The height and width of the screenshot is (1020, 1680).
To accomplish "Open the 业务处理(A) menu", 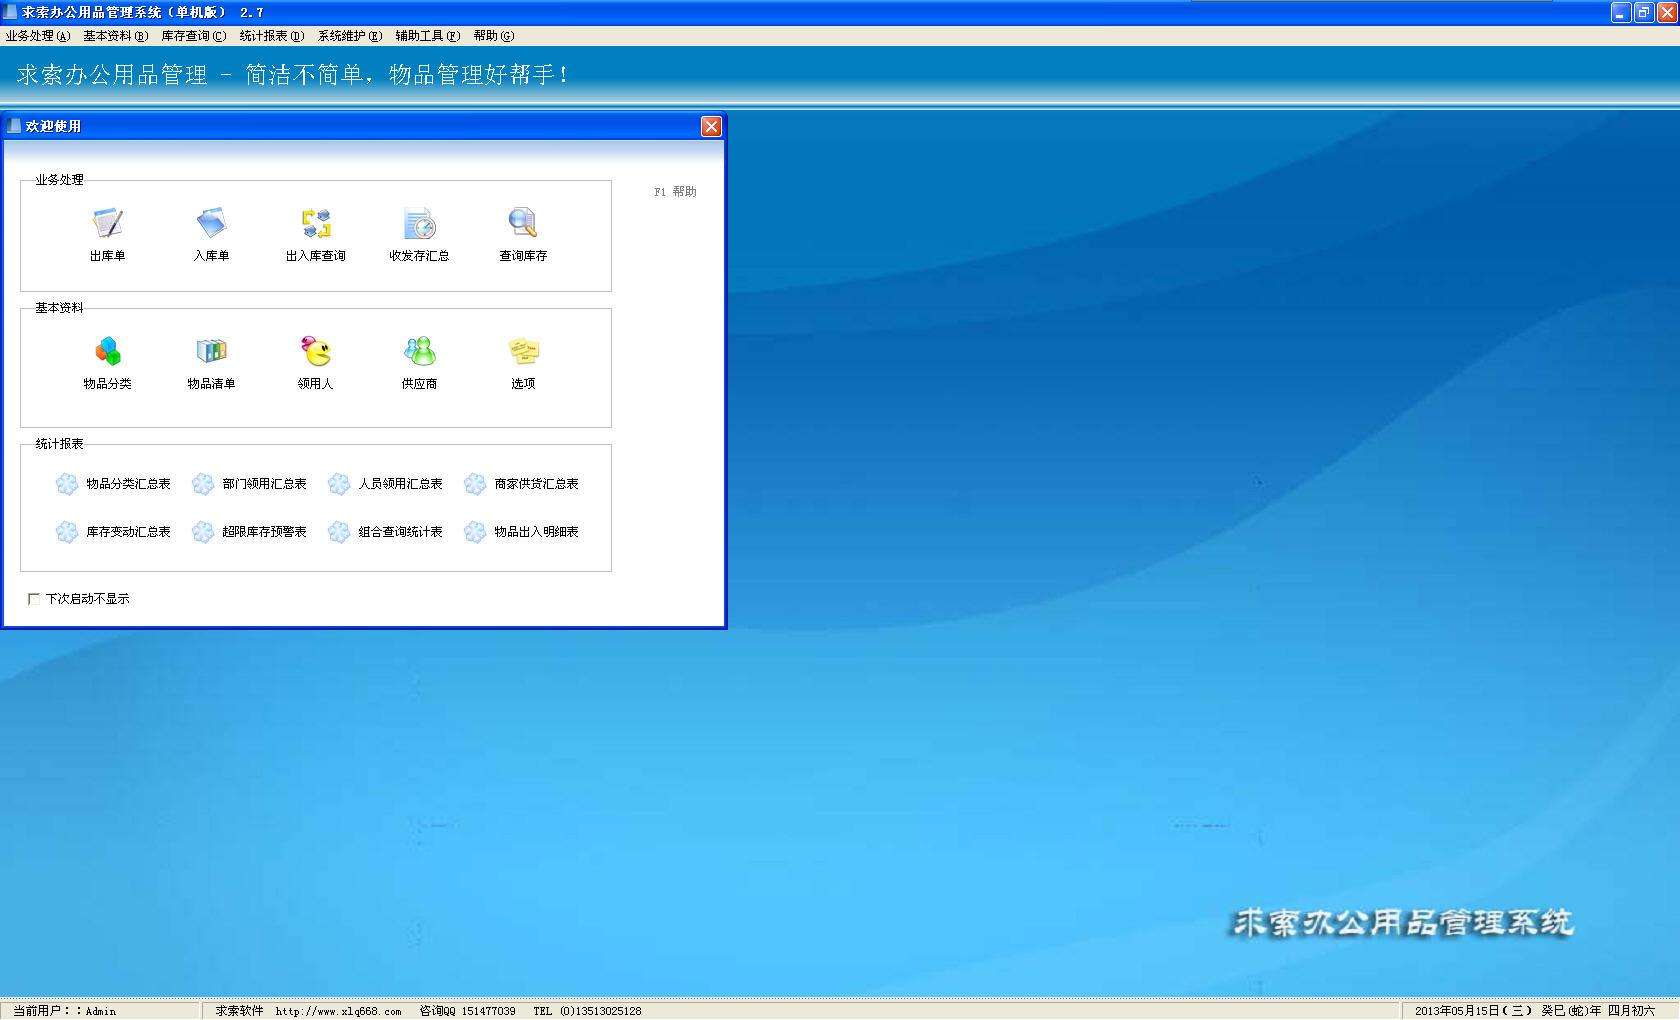I will 38,36.
